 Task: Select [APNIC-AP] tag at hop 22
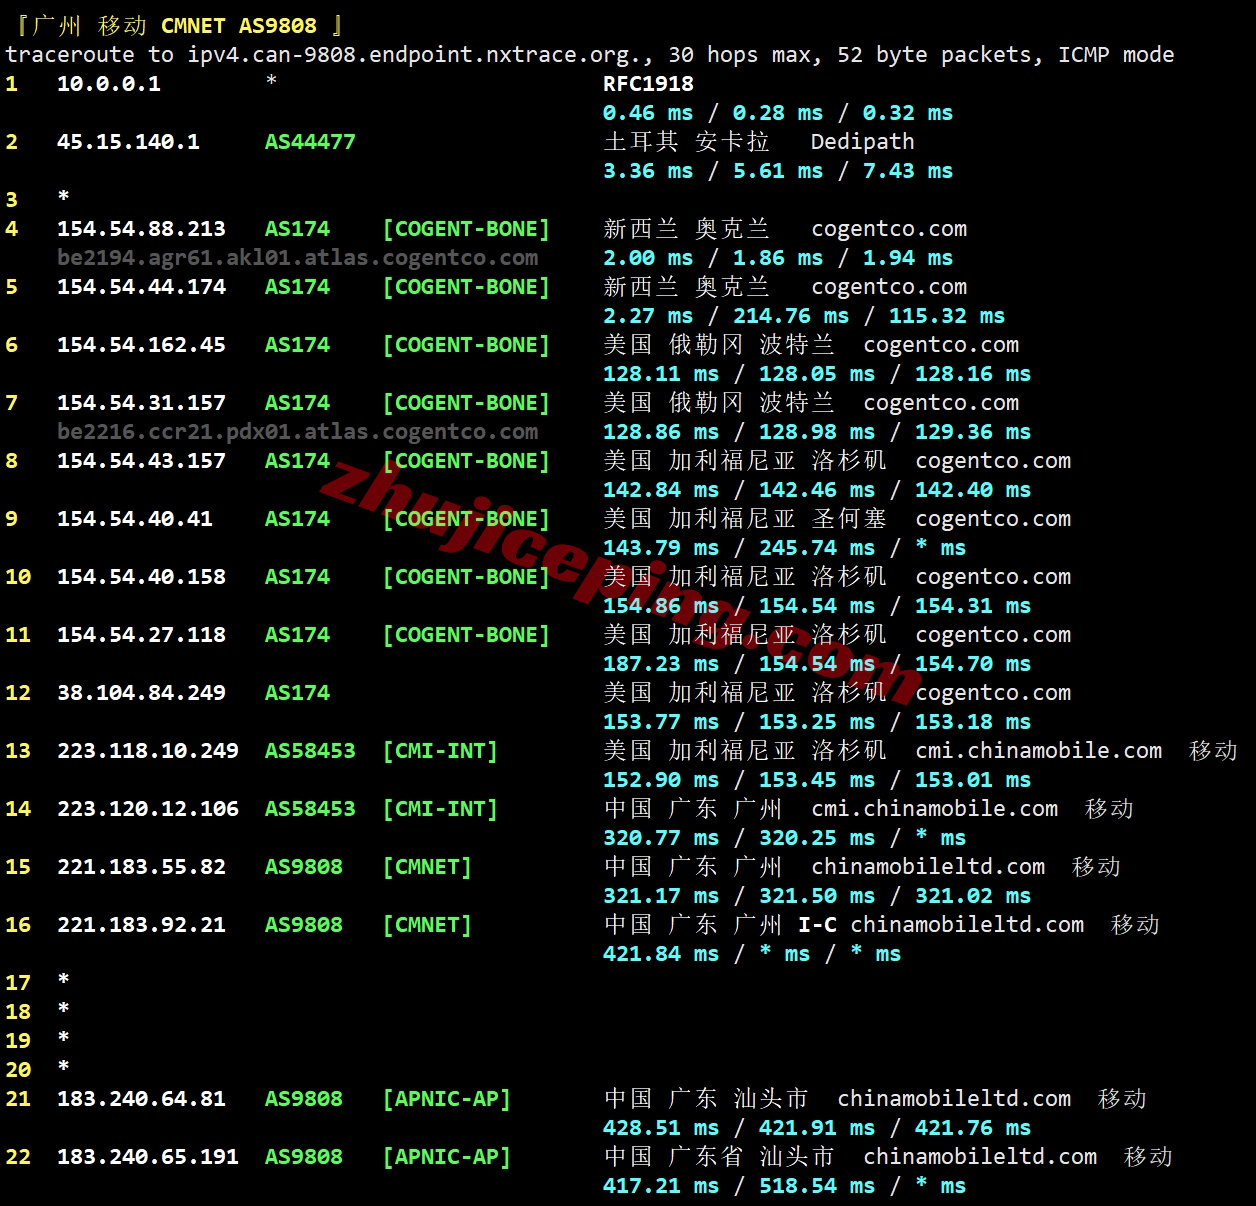(x=447, y=1157)
